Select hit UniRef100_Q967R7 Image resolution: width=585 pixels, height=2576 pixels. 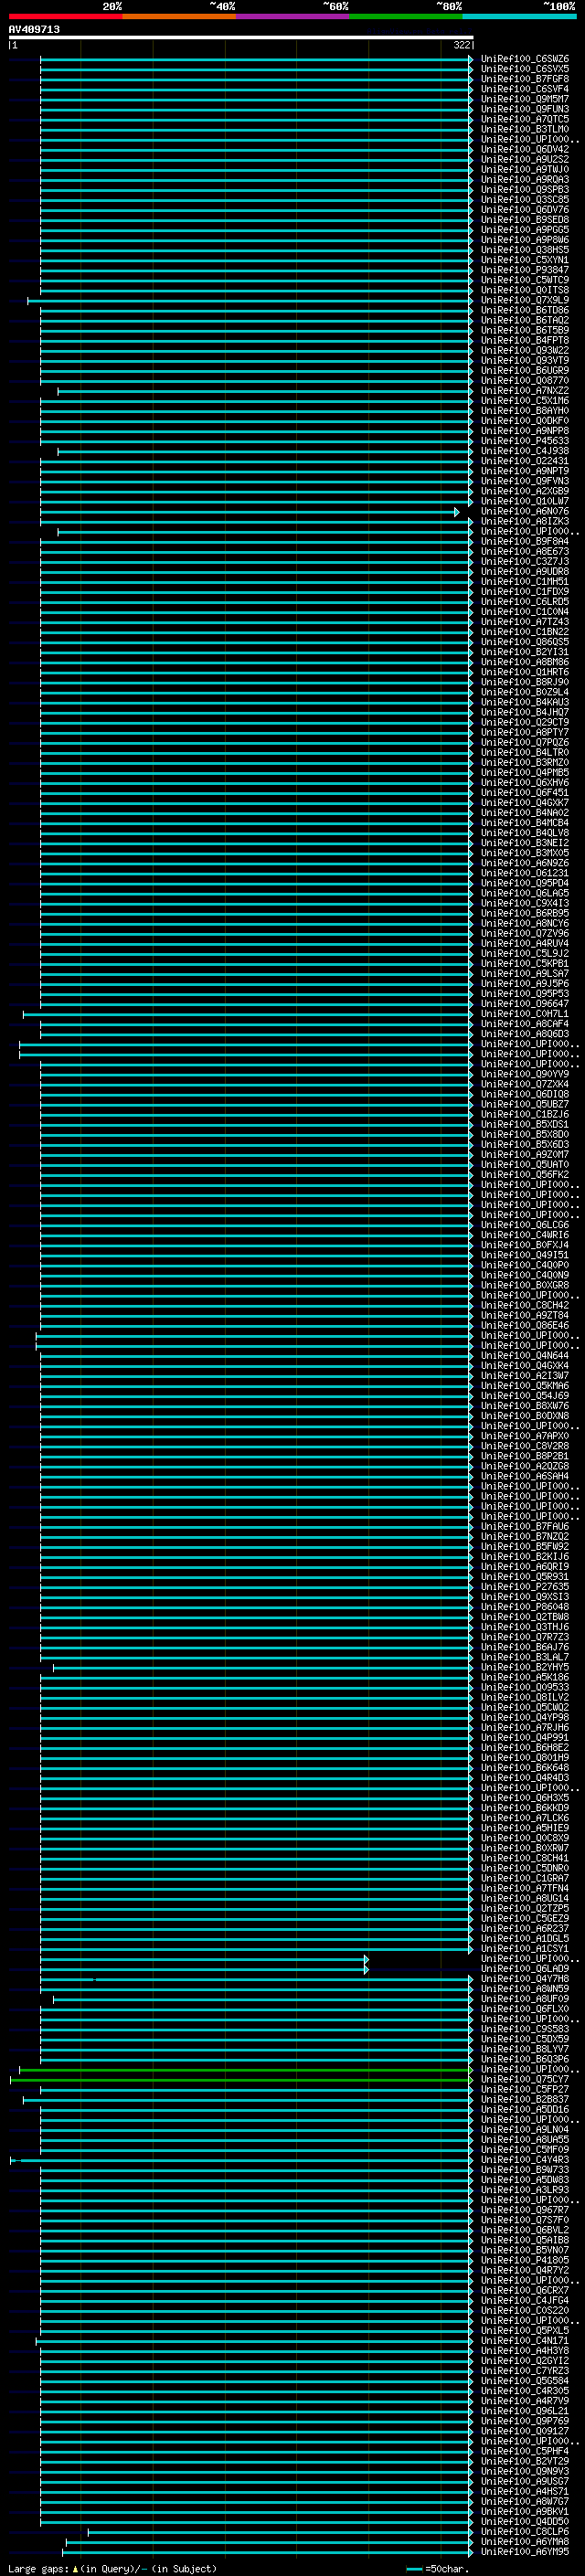click(x=524, y=2210)
